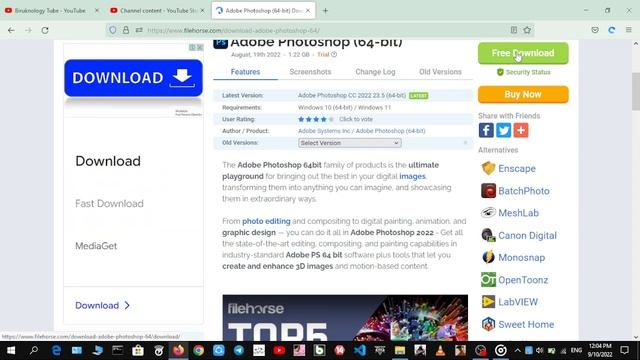
Task: Click the green Free Download button
Action: tap(523, 53)
